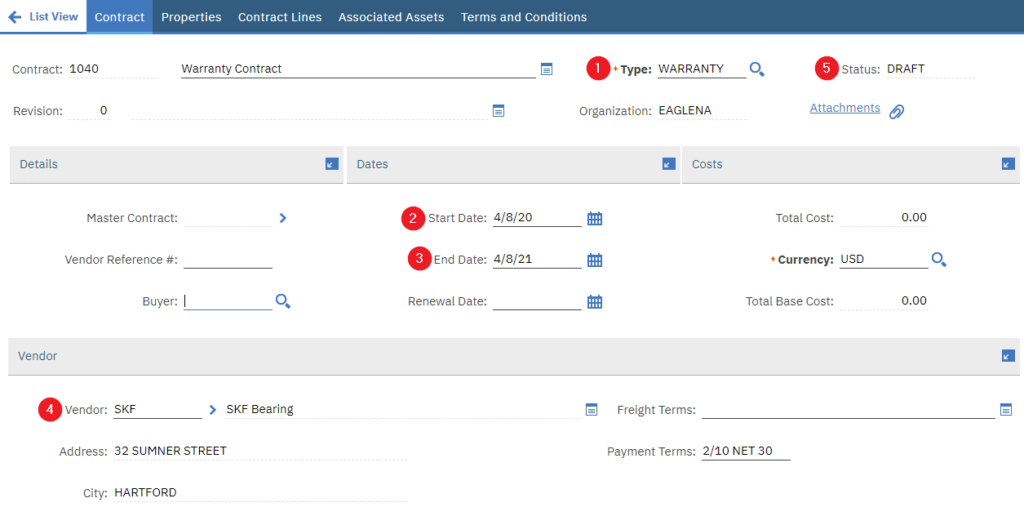Click the empty revision description field
The image size is (1024, 525).
(310, 111)
